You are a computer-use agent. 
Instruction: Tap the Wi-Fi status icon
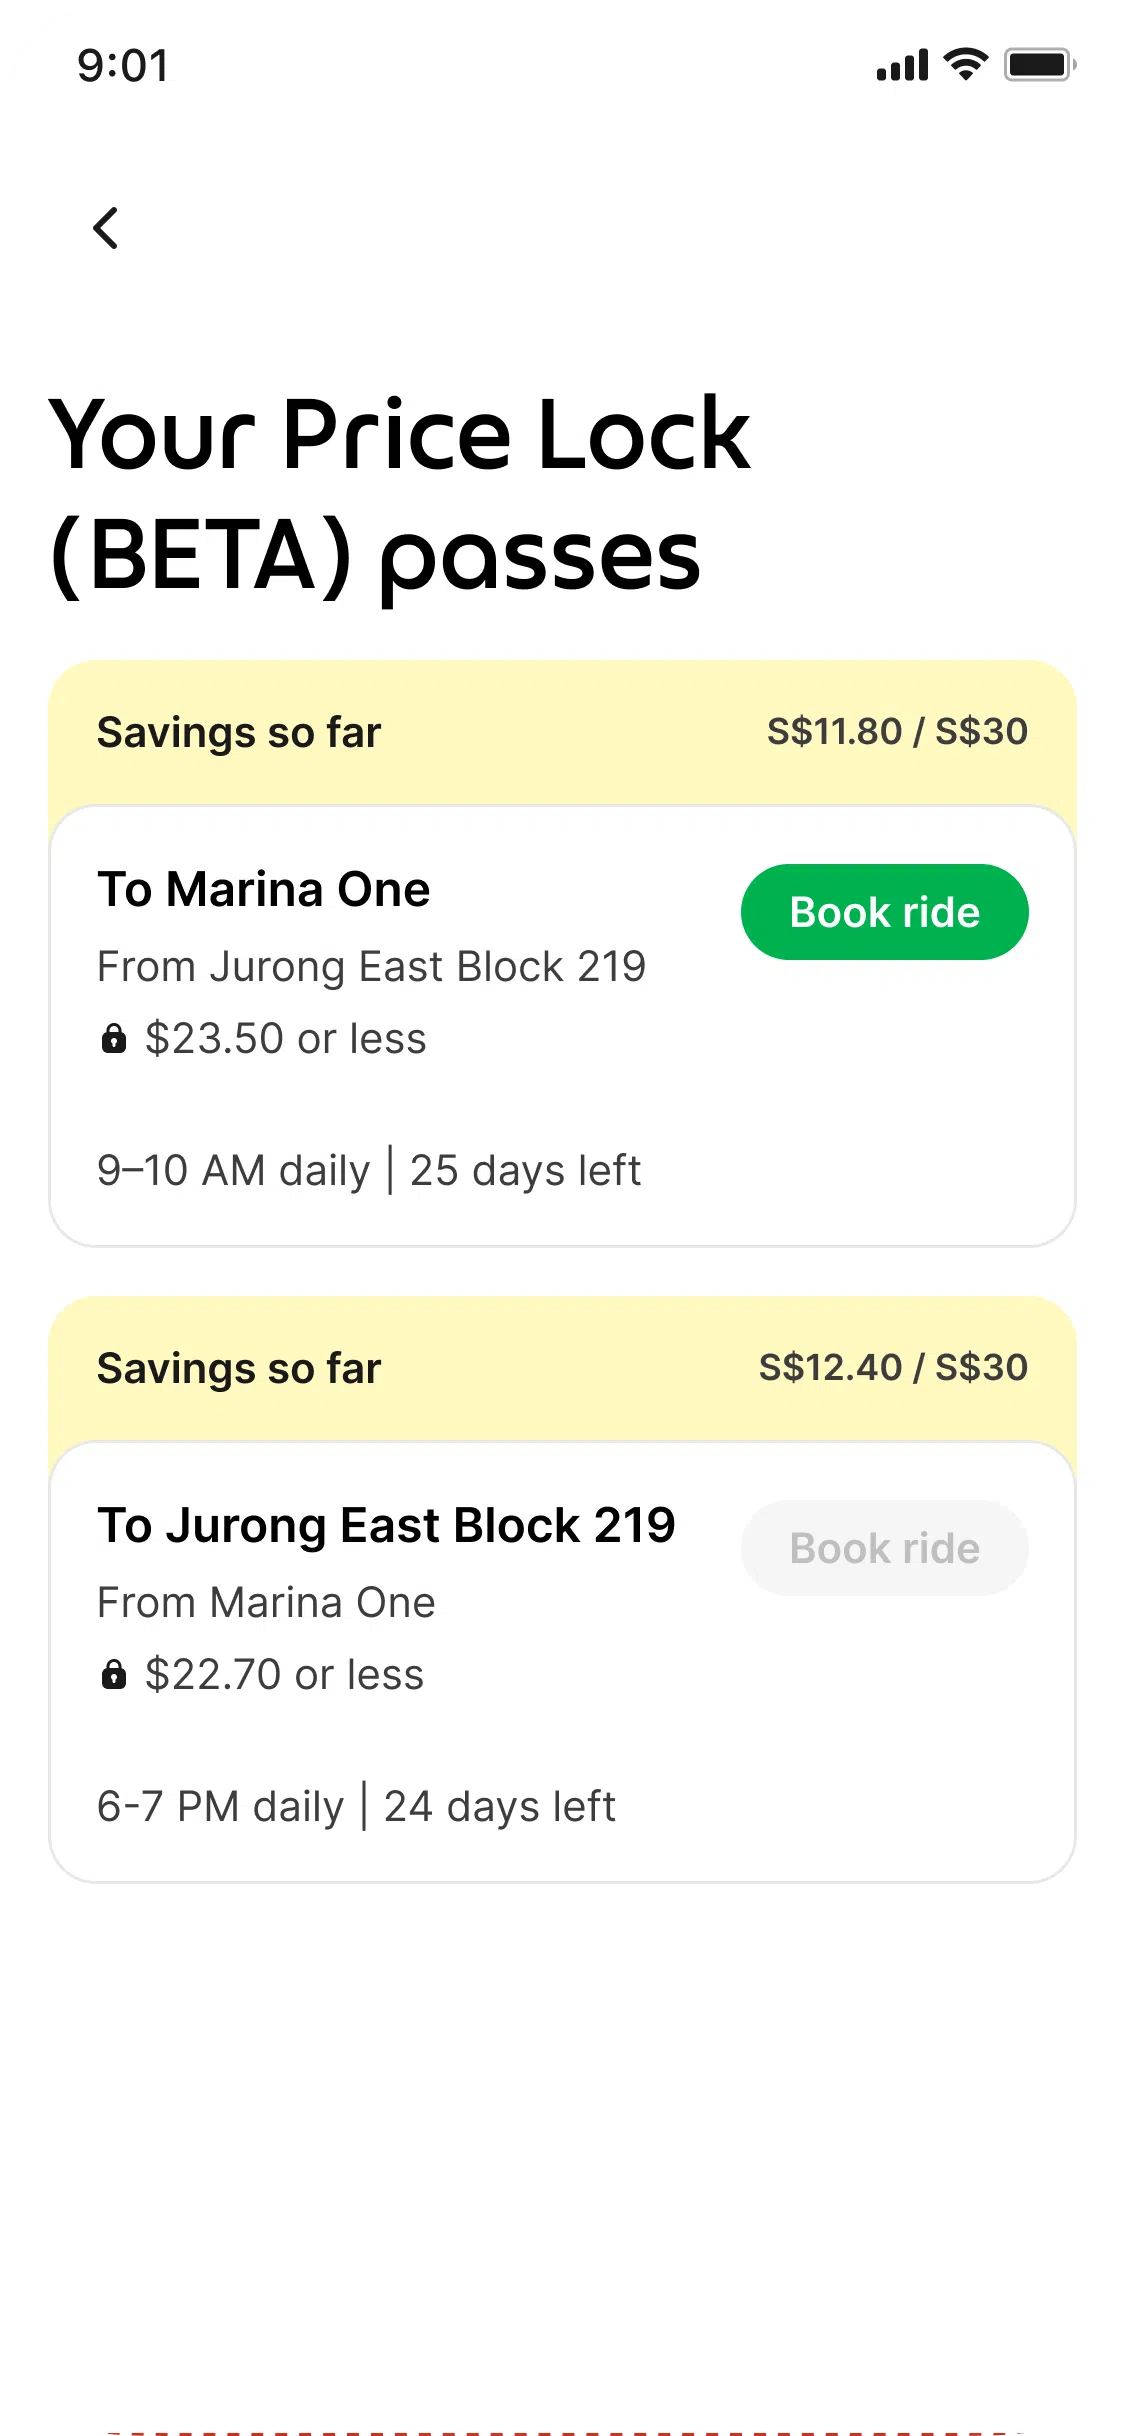[x=965, y=65]
